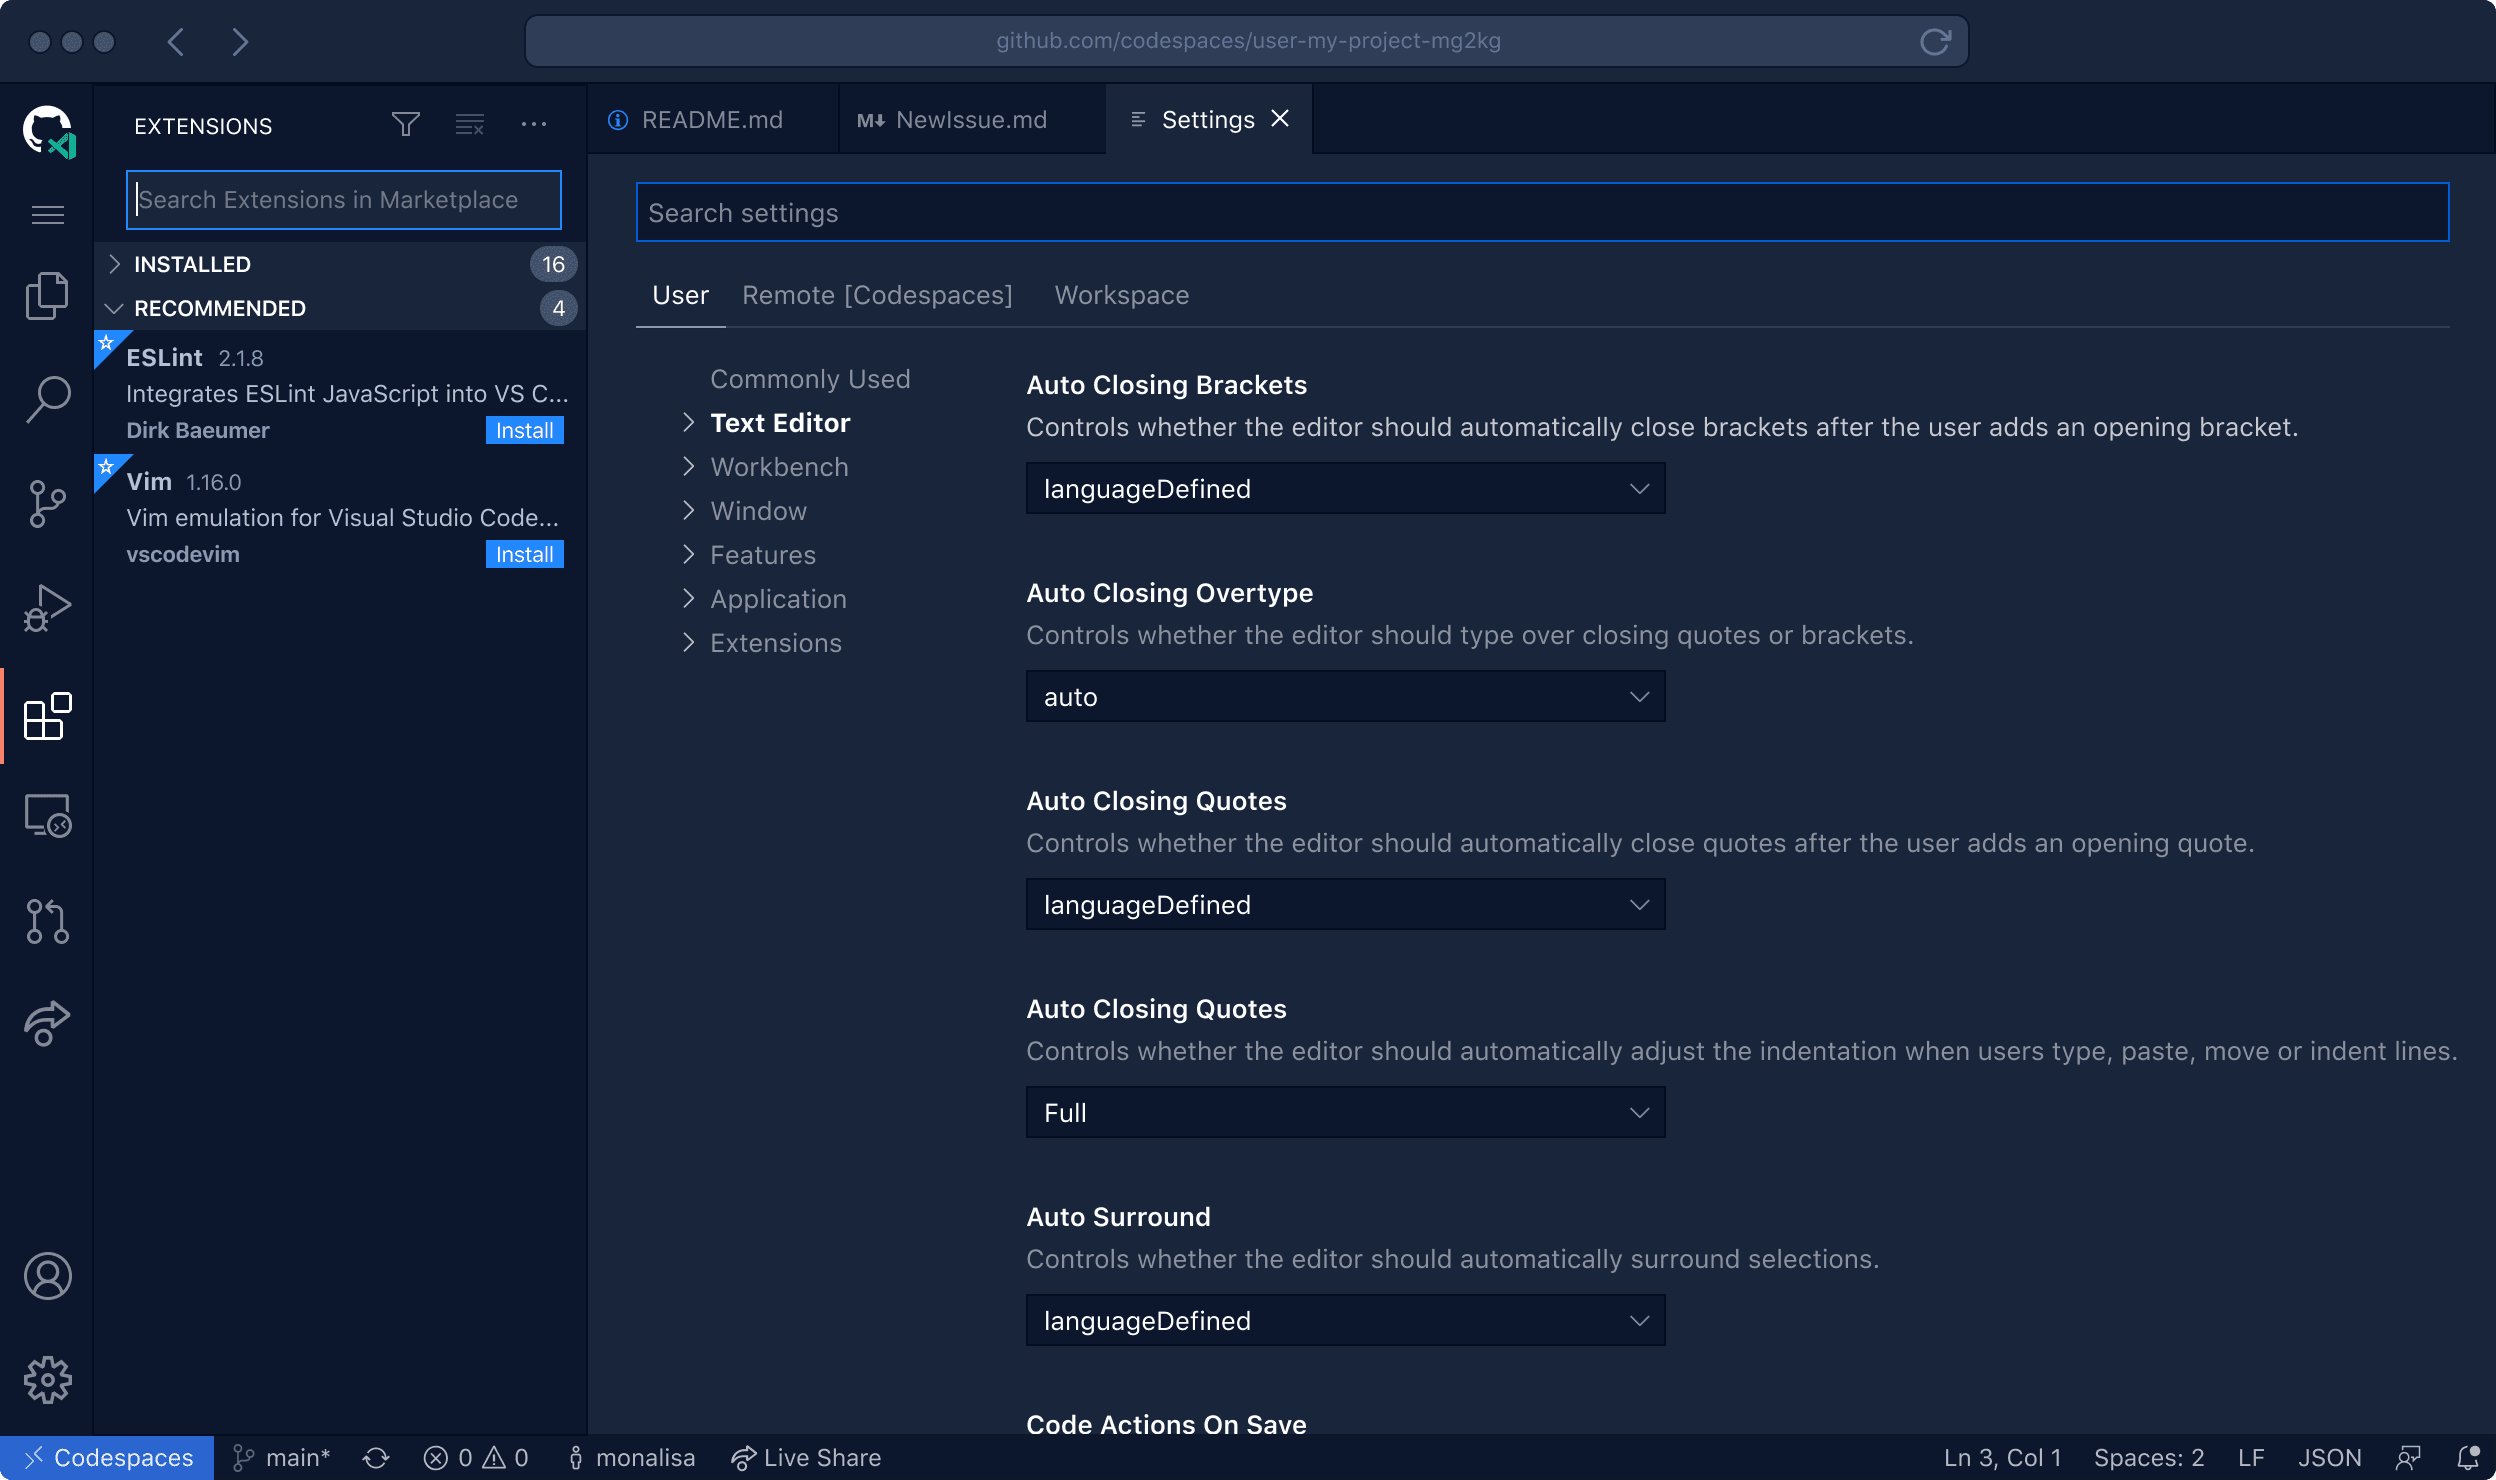
Task: Install the ESLint extension
Action: pyautogui.click(x=523, y=430)
